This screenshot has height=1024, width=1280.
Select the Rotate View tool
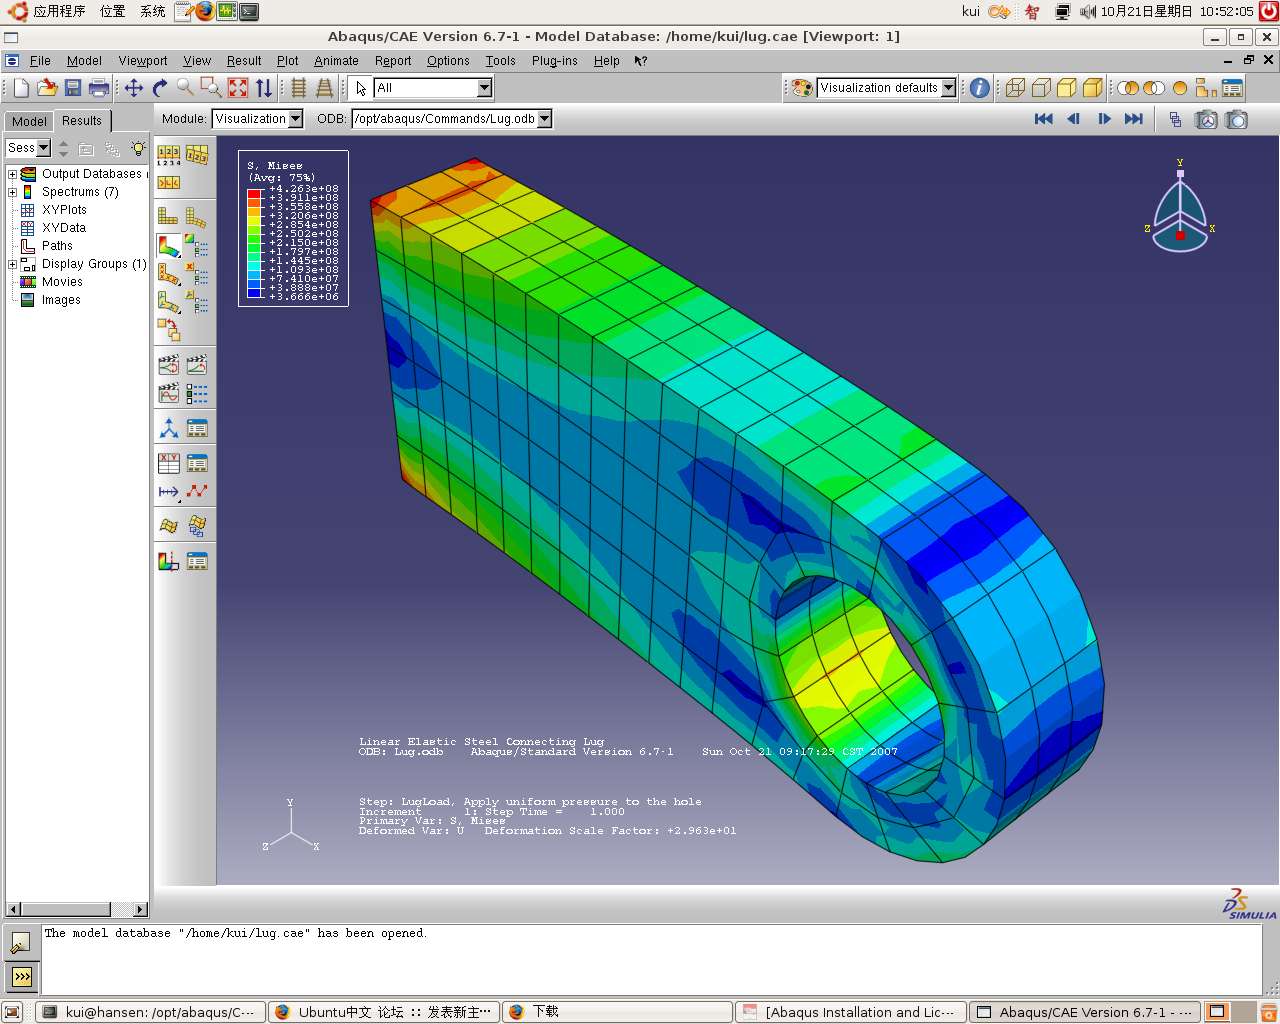pyautogui.click(x=160, y=88)
